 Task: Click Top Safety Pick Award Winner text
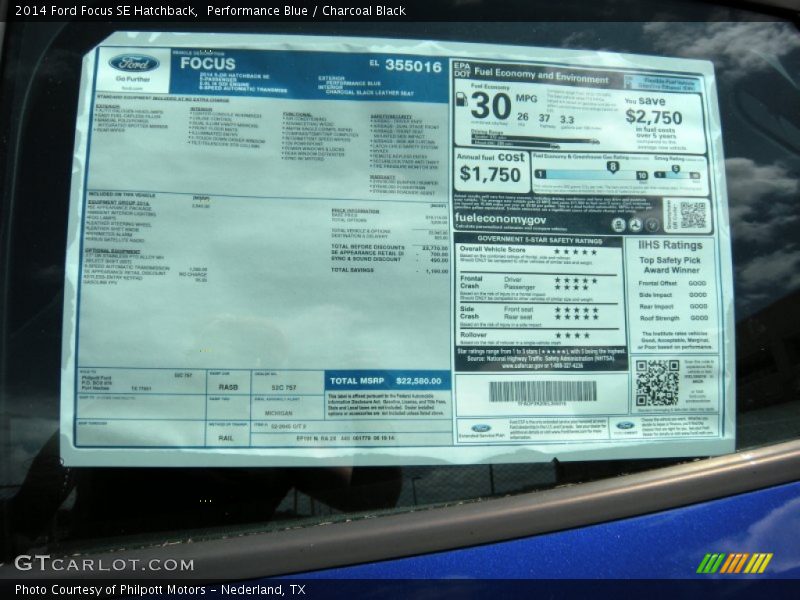point(670,265)
